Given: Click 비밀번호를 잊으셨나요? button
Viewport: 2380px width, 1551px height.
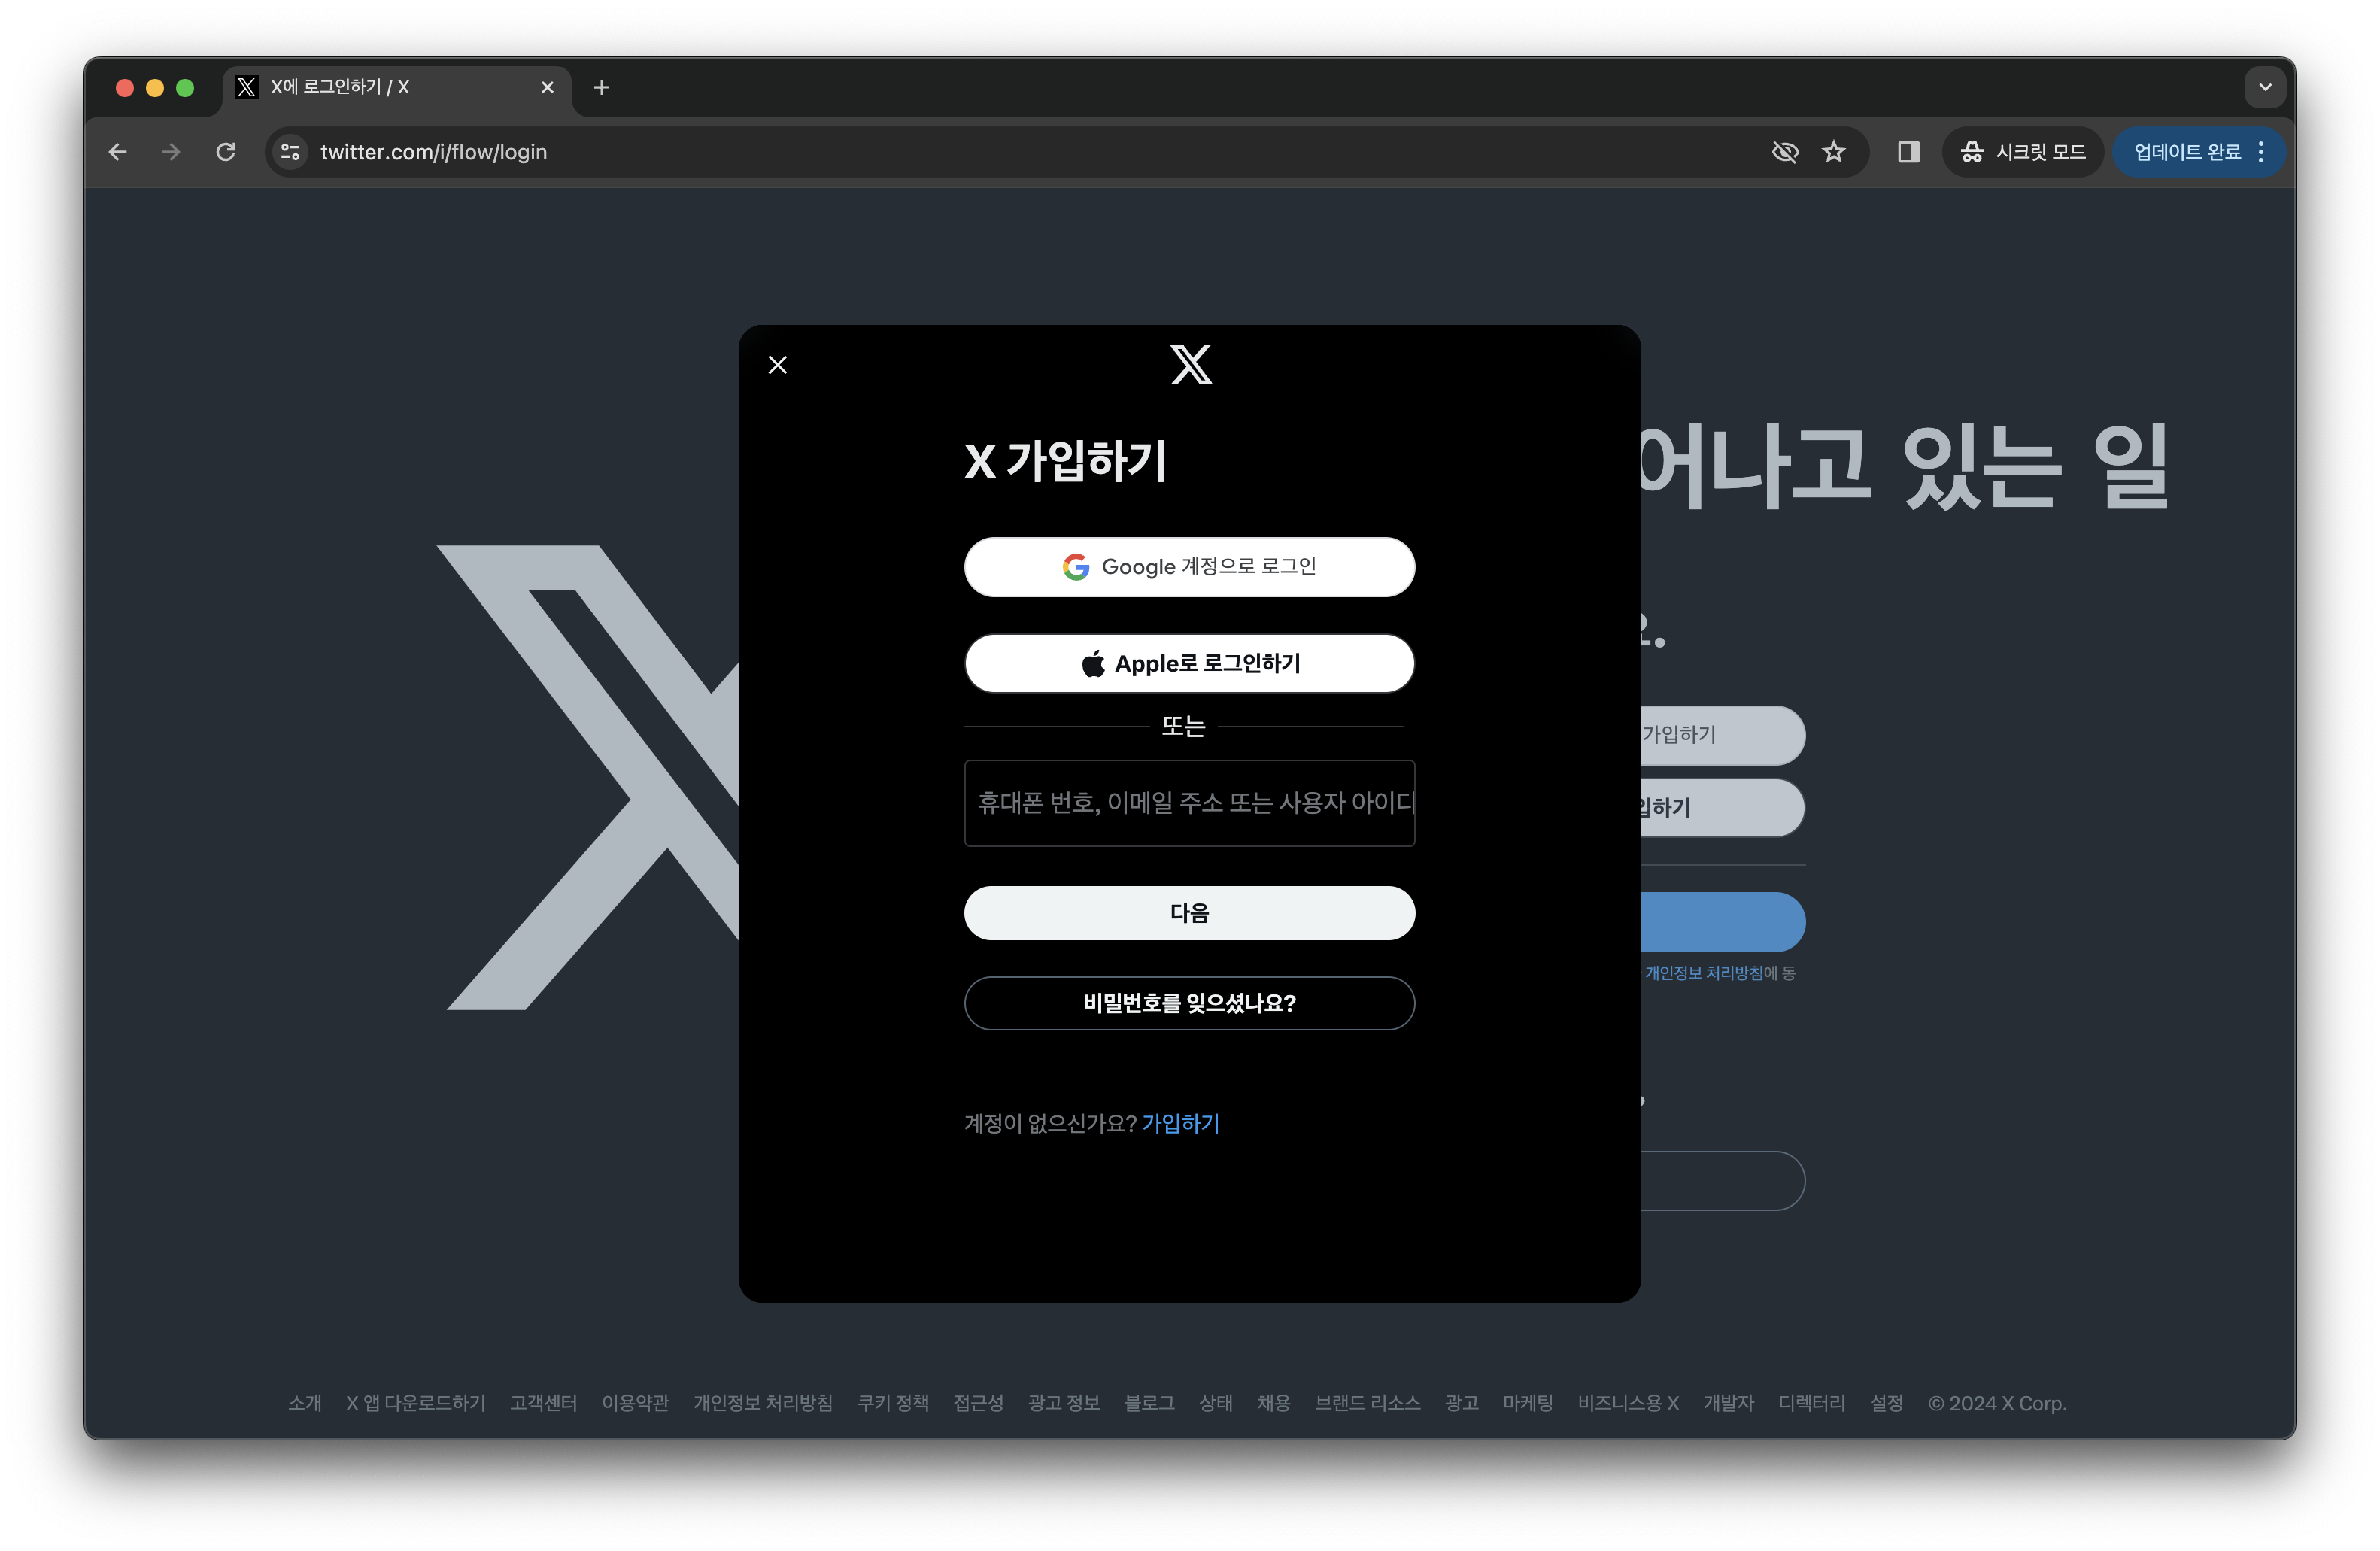Looking at the screenshot, I should pyautogui.click(x=1189, y=1003).
